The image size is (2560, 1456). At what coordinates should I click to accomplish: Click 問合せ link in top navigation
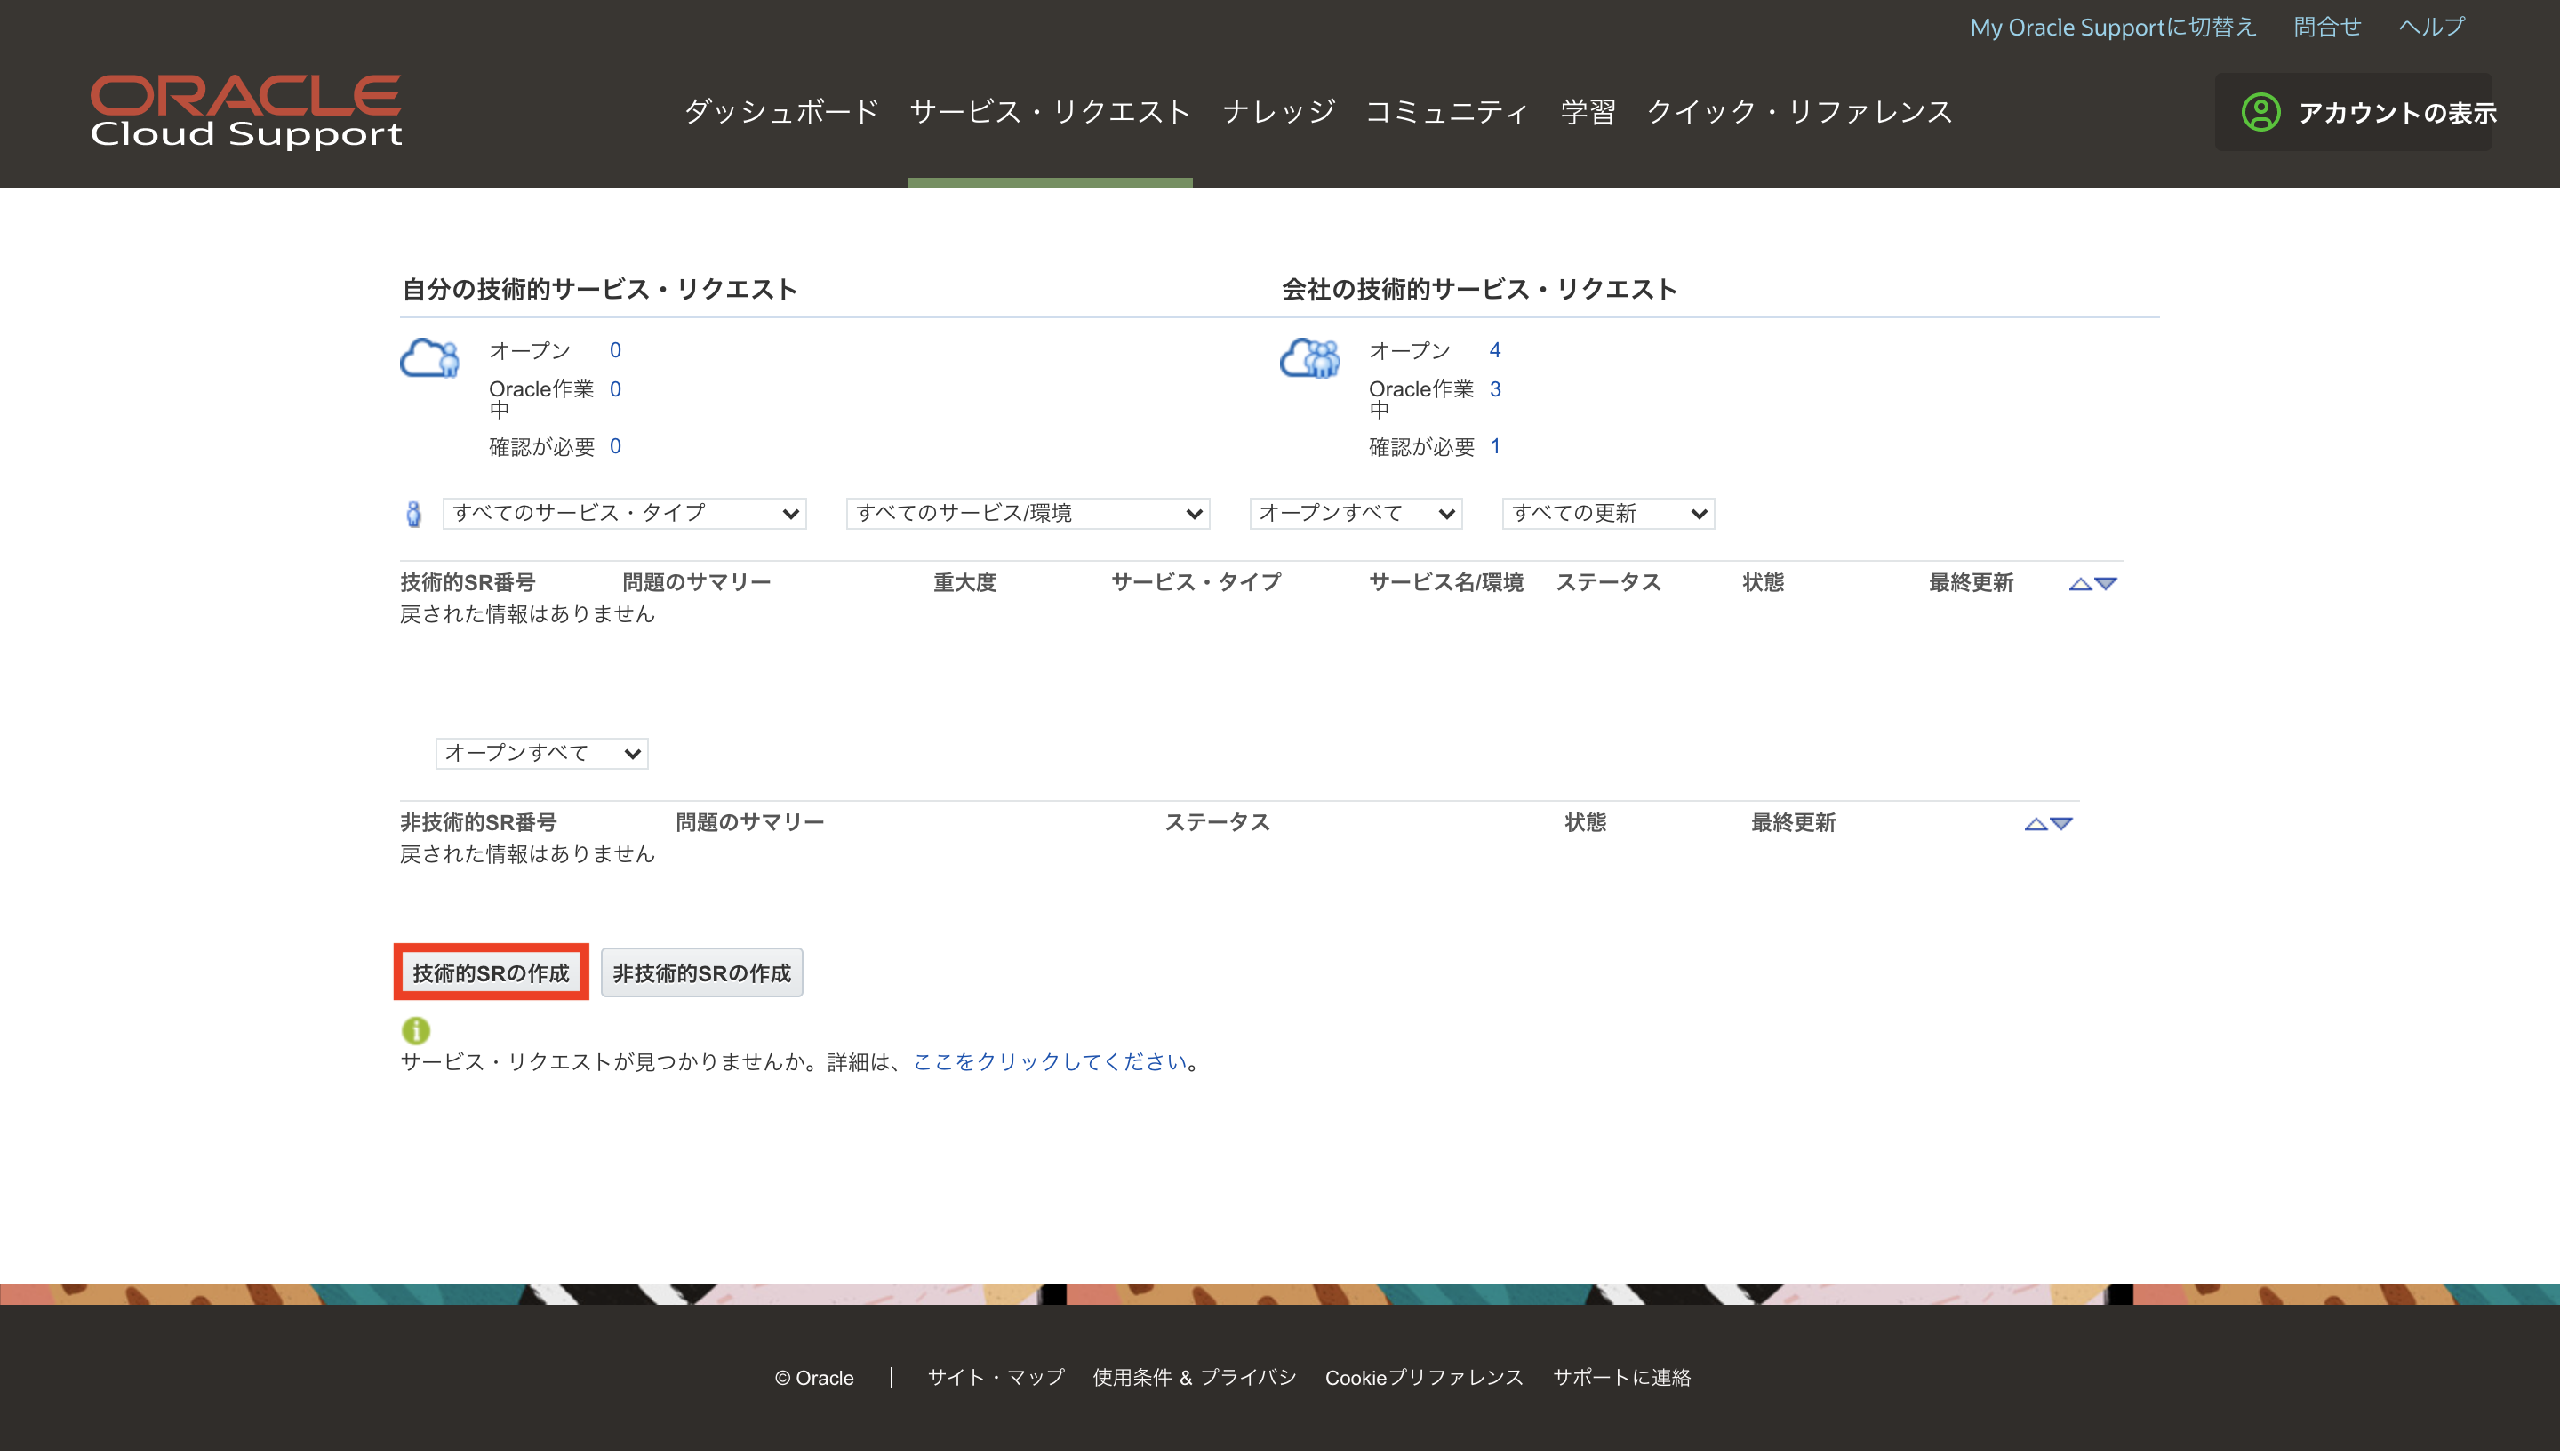(2332, 25)
